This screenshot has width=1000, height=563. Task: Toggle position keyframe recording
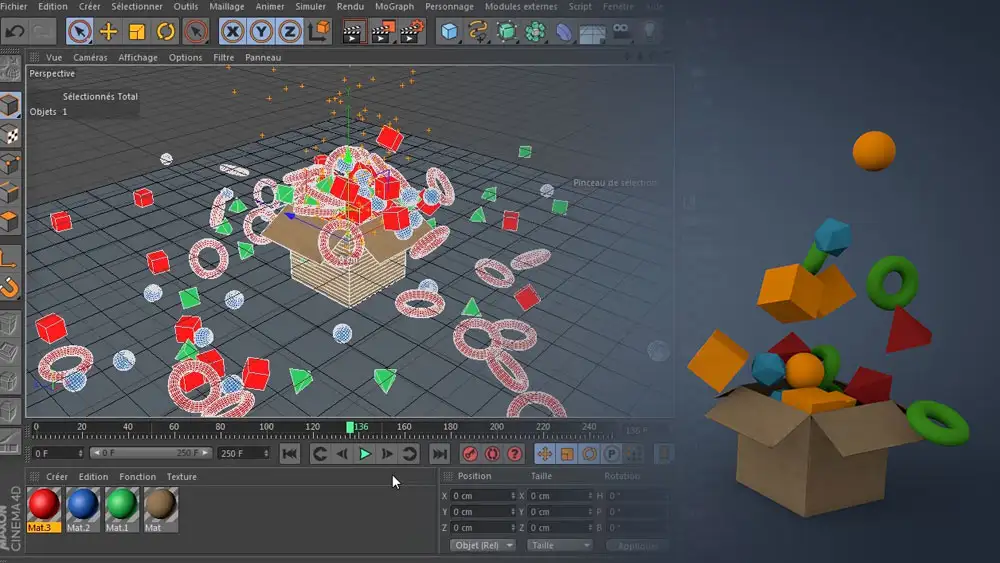[x=544, y=454]
